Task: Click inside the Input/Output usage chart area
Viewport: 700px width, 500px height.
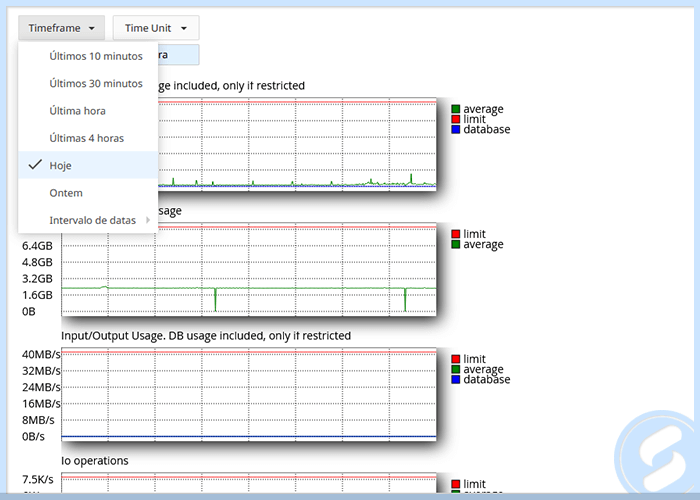Action: pos(249,394)
